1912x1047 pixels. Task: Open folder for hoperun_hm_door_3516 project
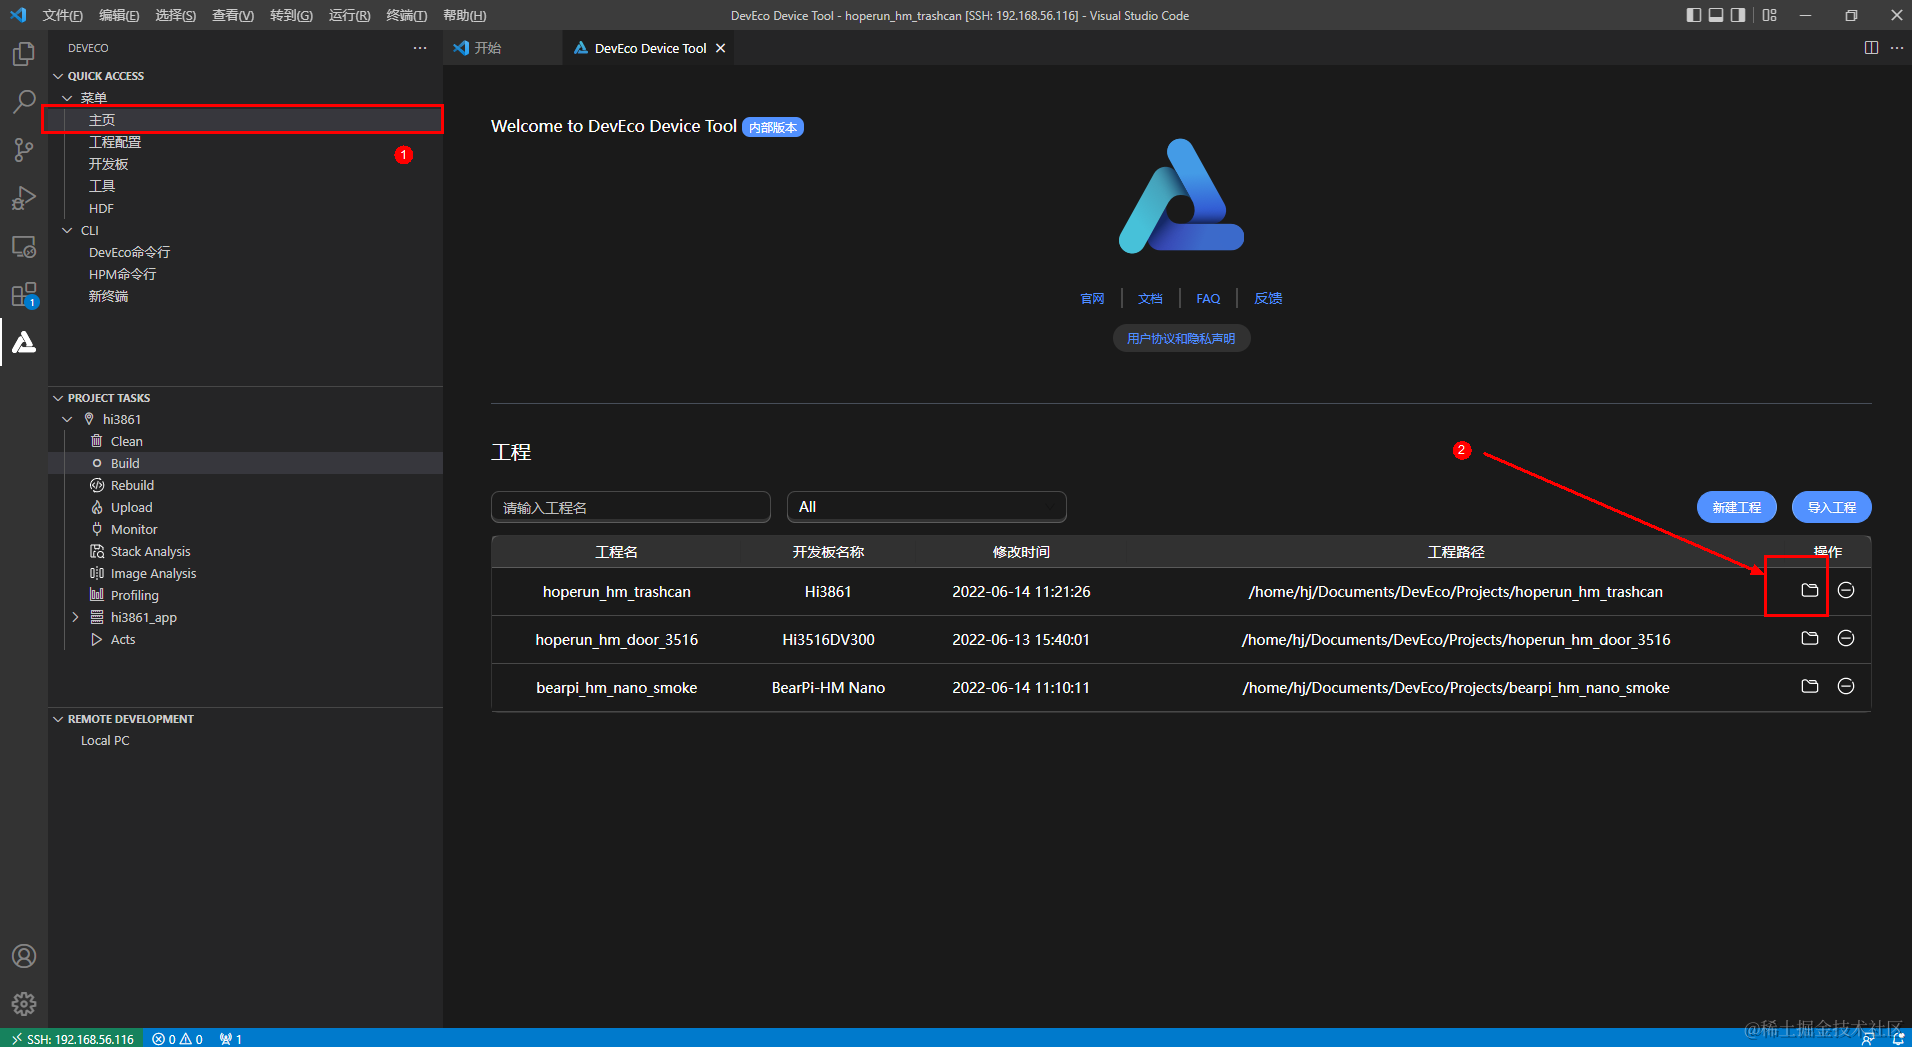1810,638
